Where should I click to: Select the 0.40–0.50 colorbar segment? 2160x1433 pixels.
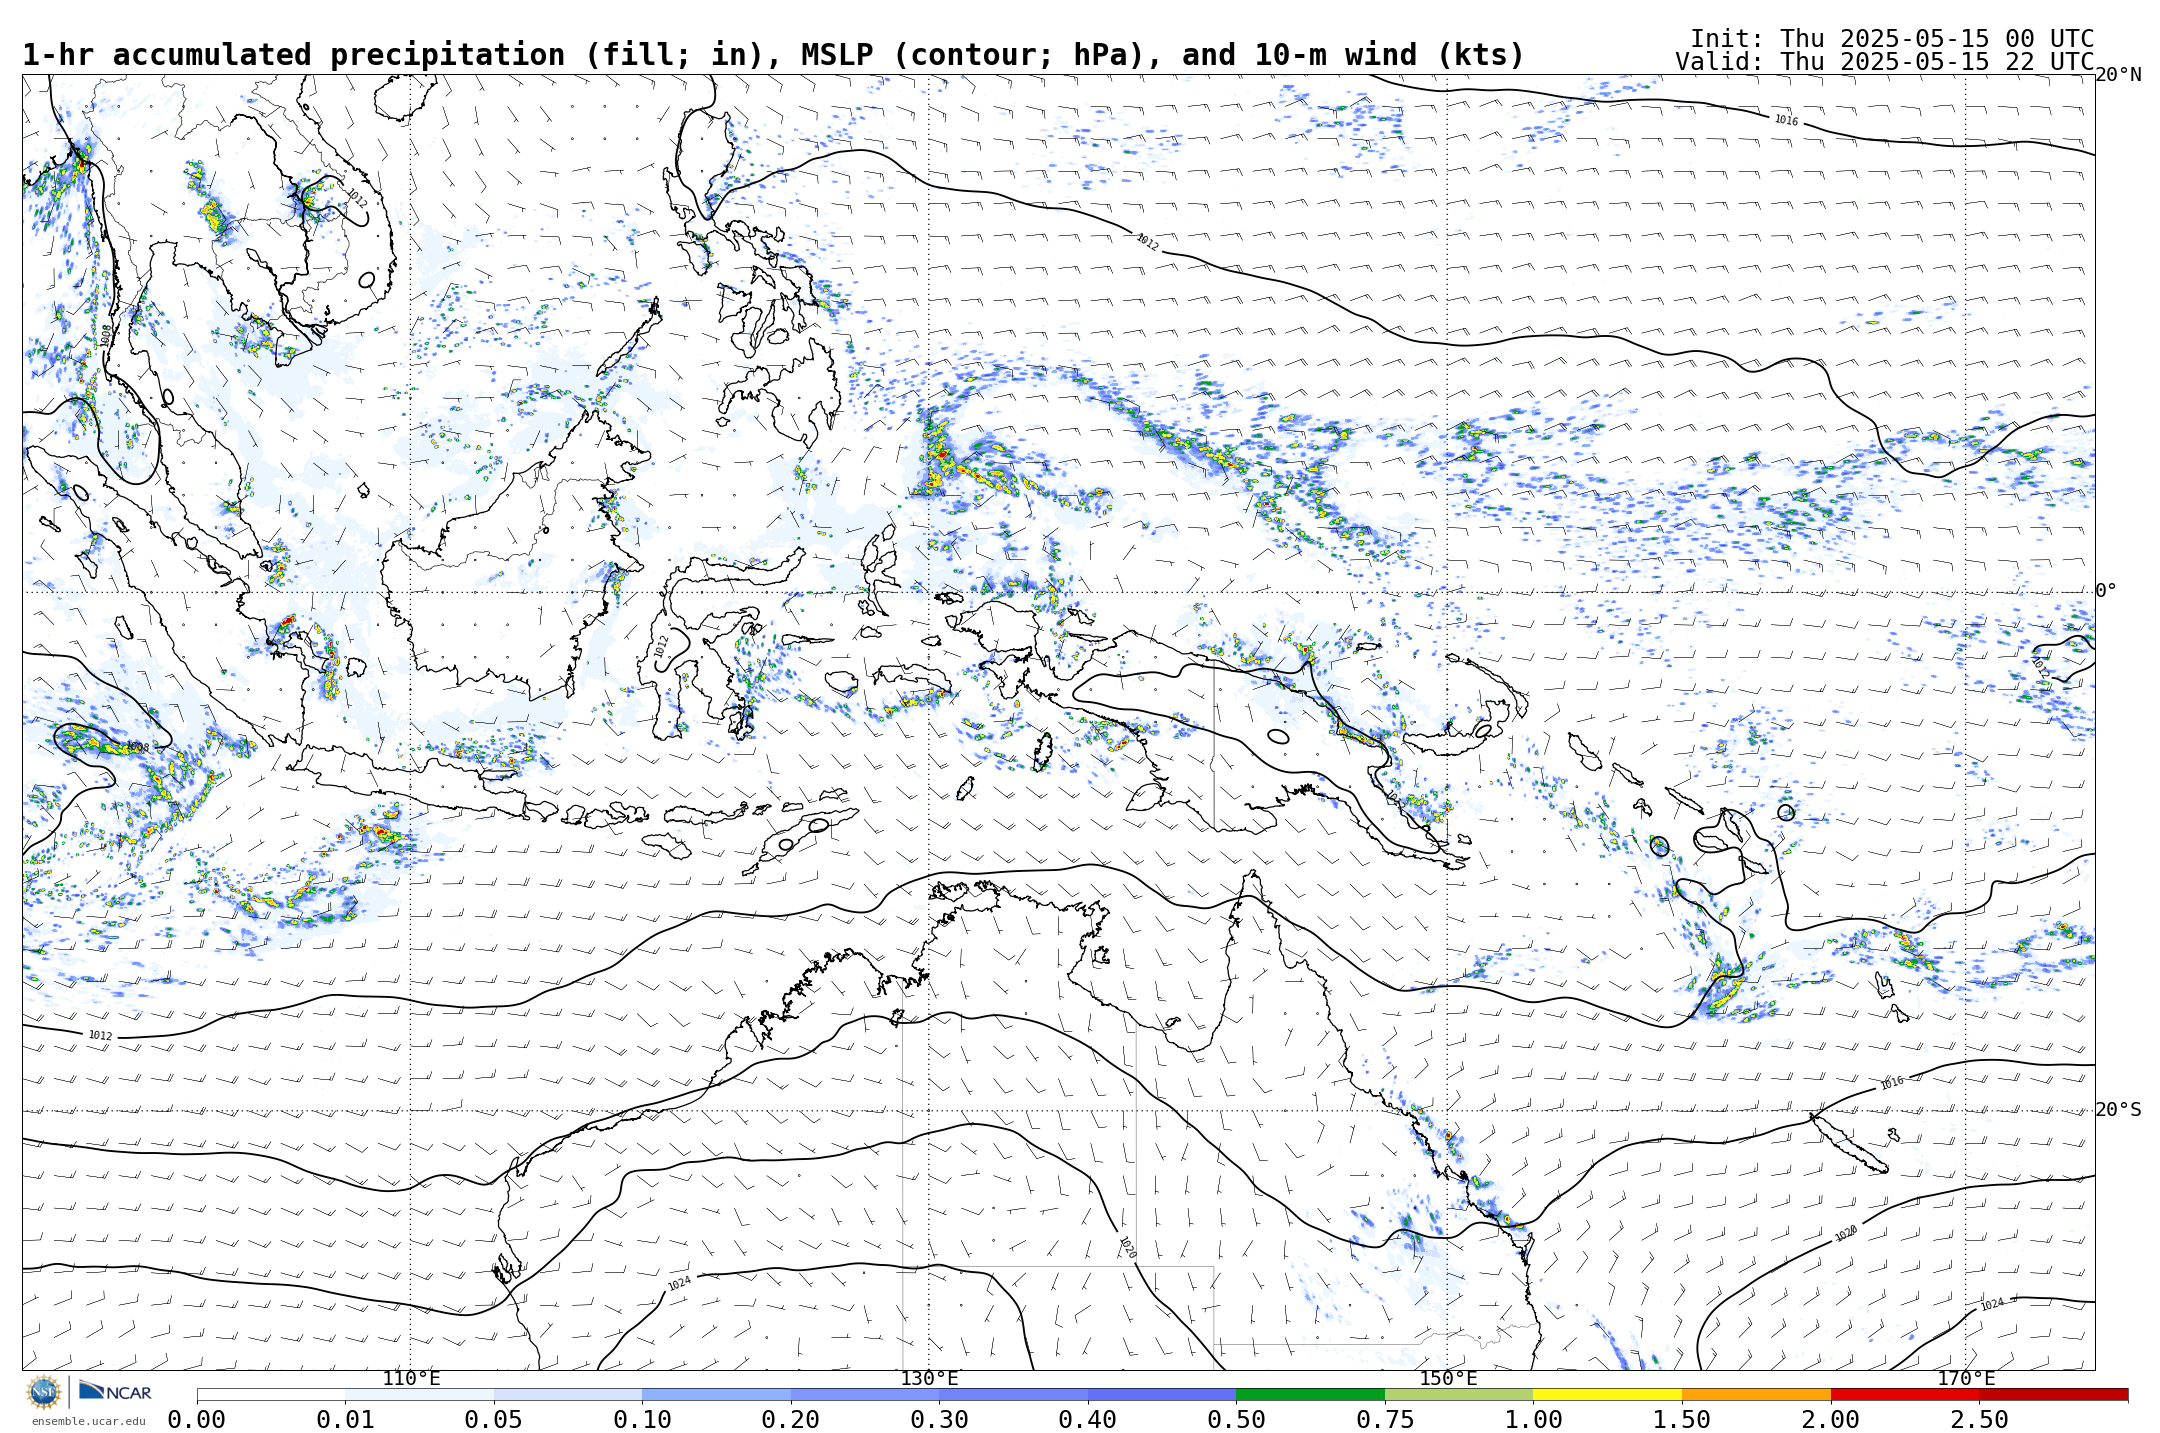pos(1162,1394)
